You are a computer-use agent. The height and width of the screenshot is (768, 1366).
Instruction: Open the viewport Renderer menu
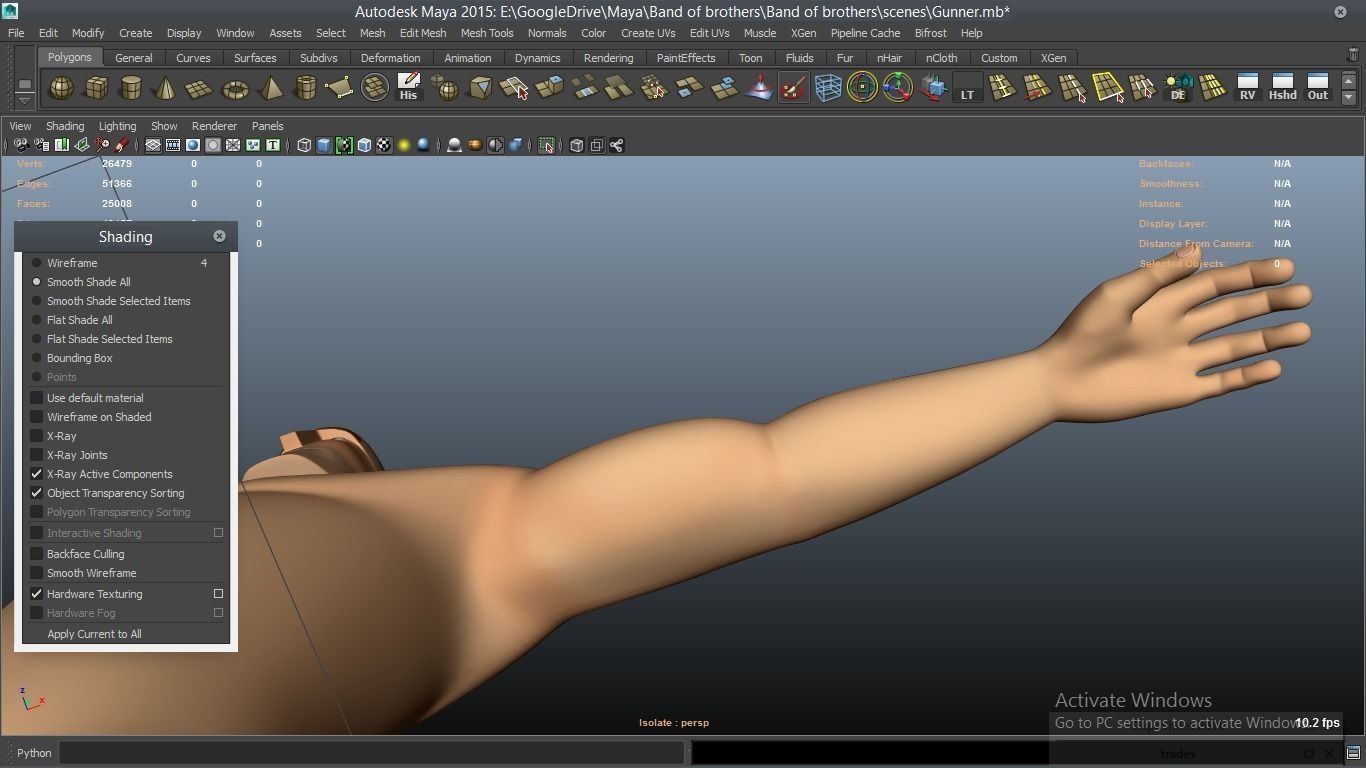click(x=214, y=126)
